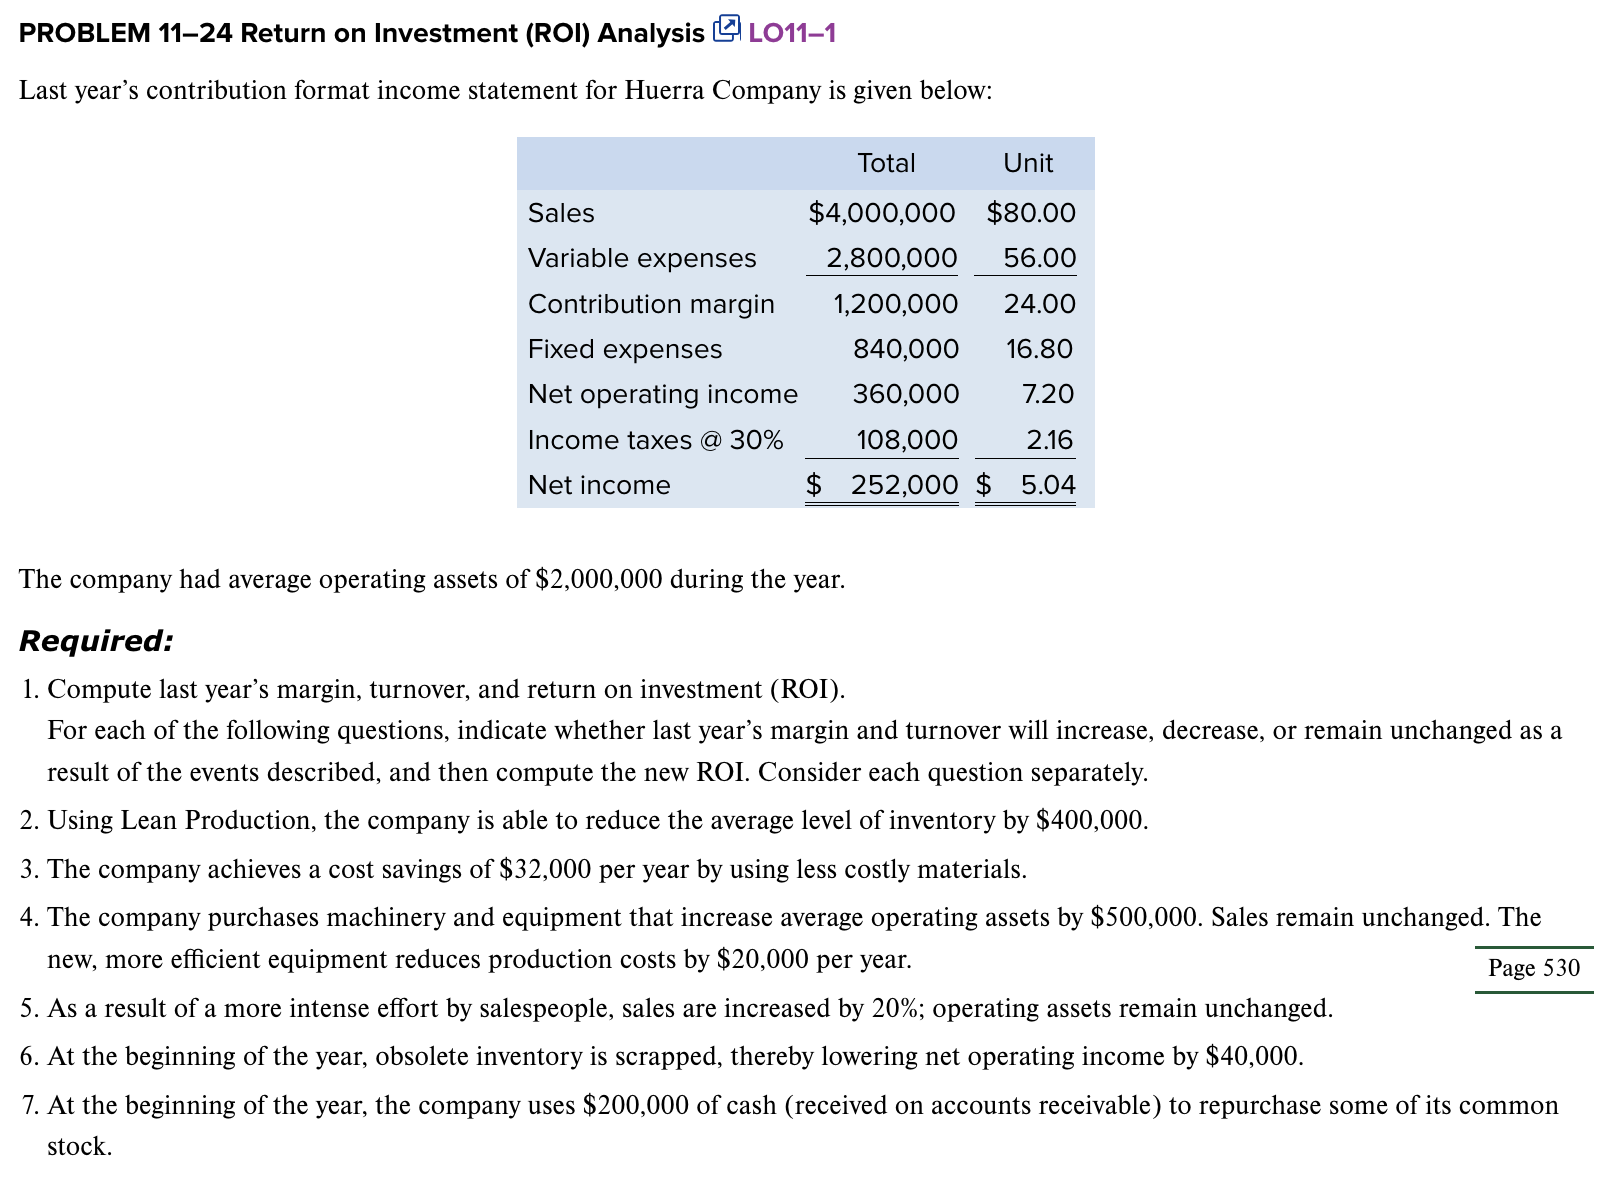Viewport: 1622px width, 1180px height.
Task: Click the Page 530 marker link
Action: [x=1534, y=968]
